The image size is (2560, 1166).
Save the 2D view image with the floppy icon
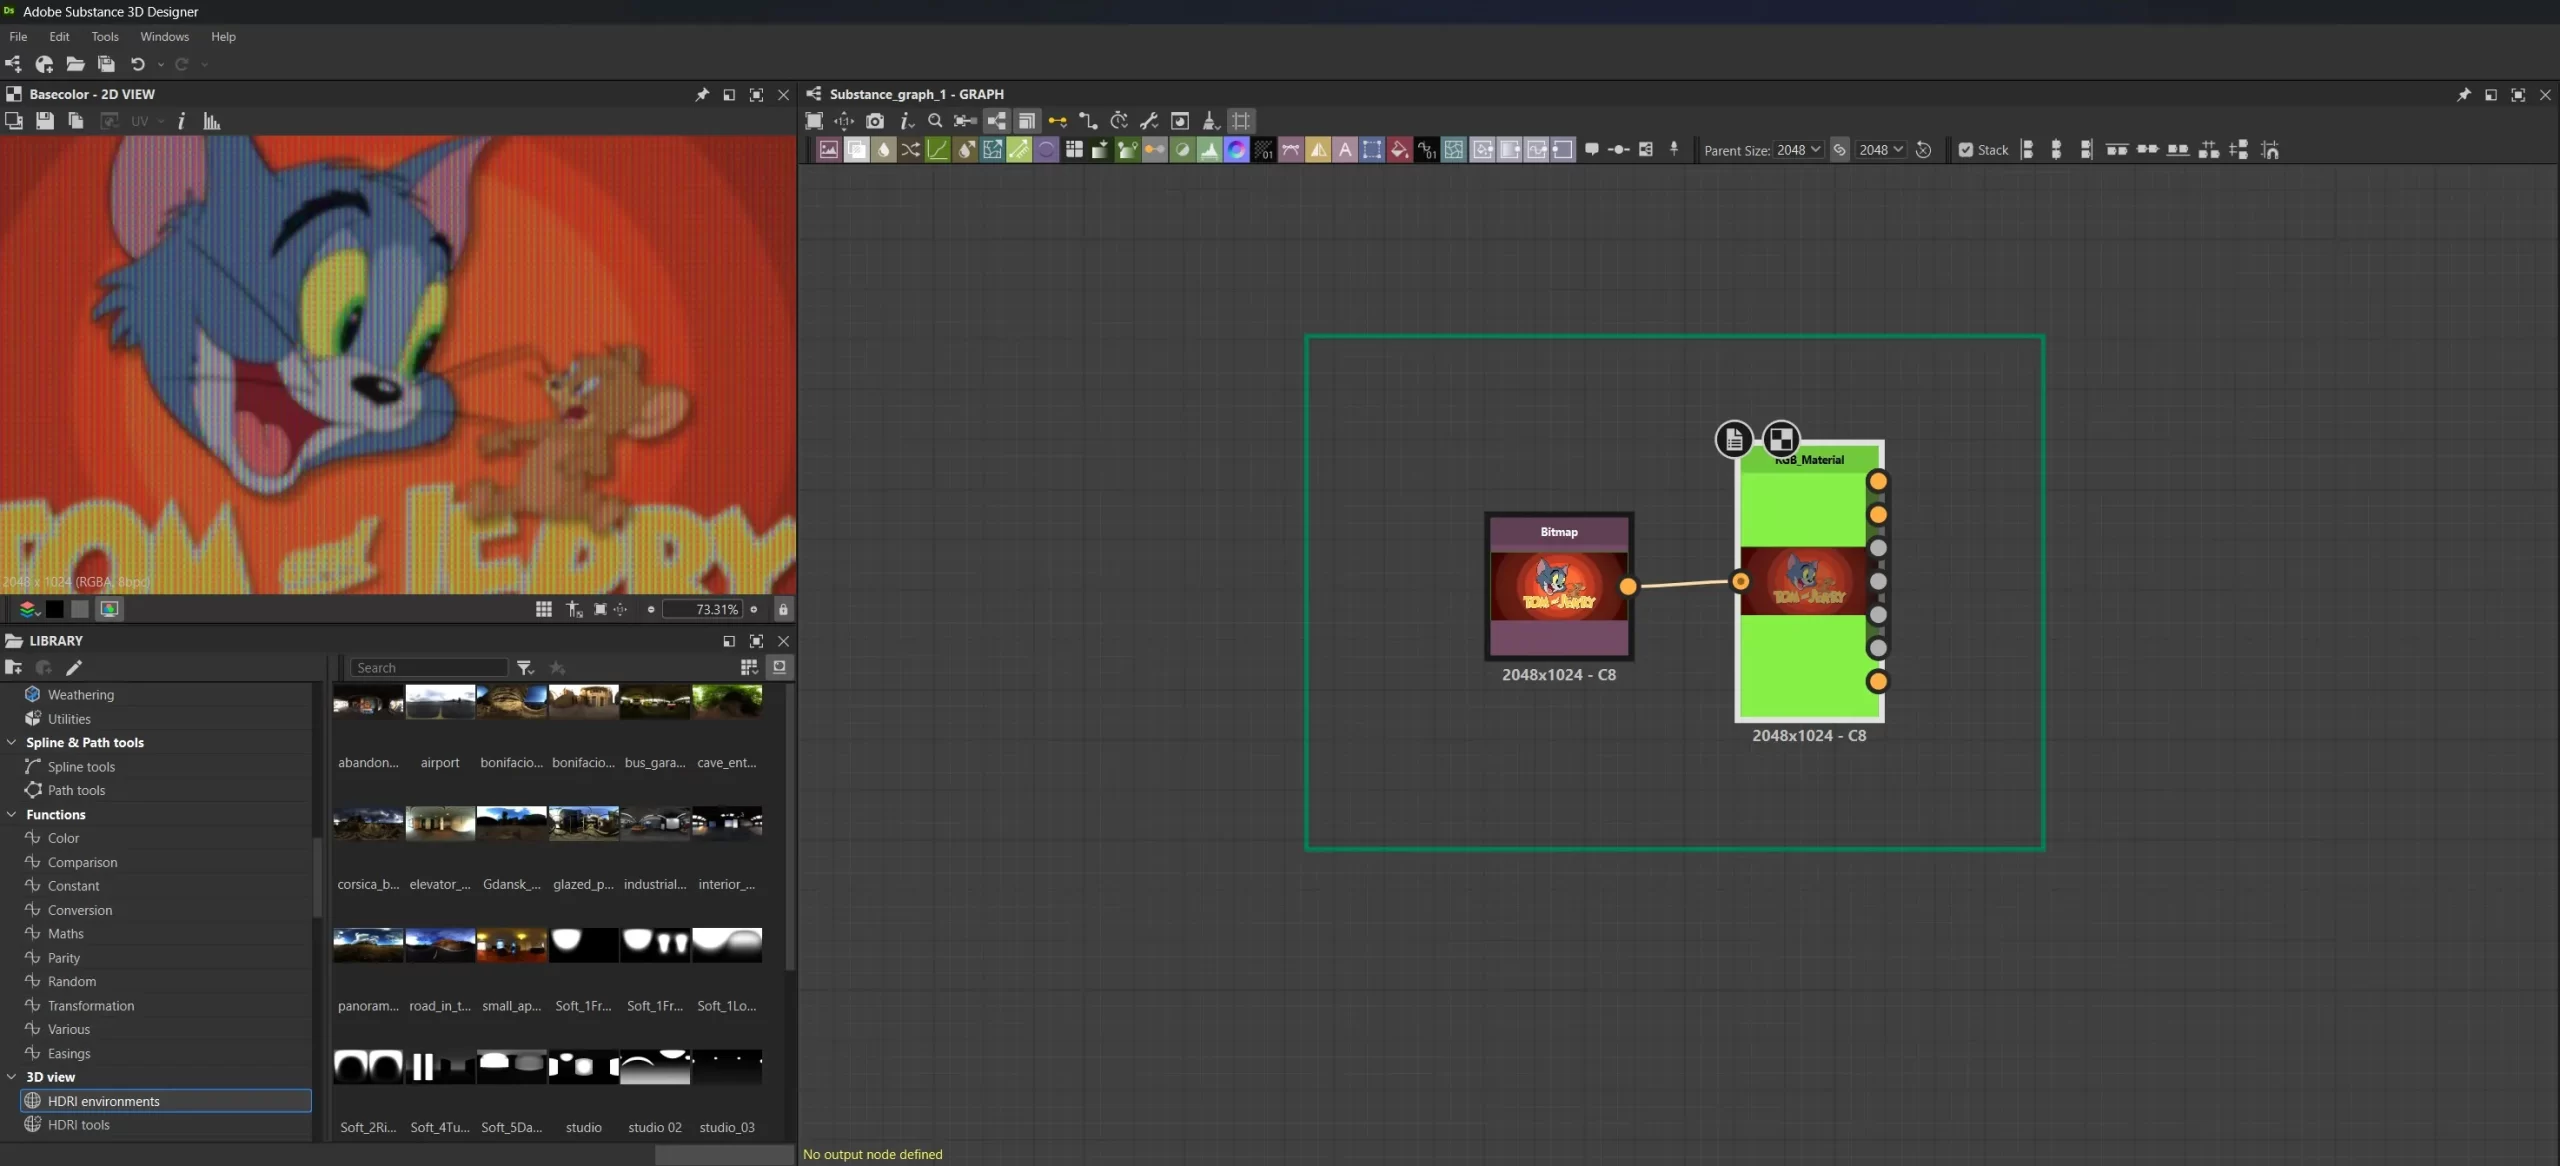pyautogui.click(x=45, y=121)
